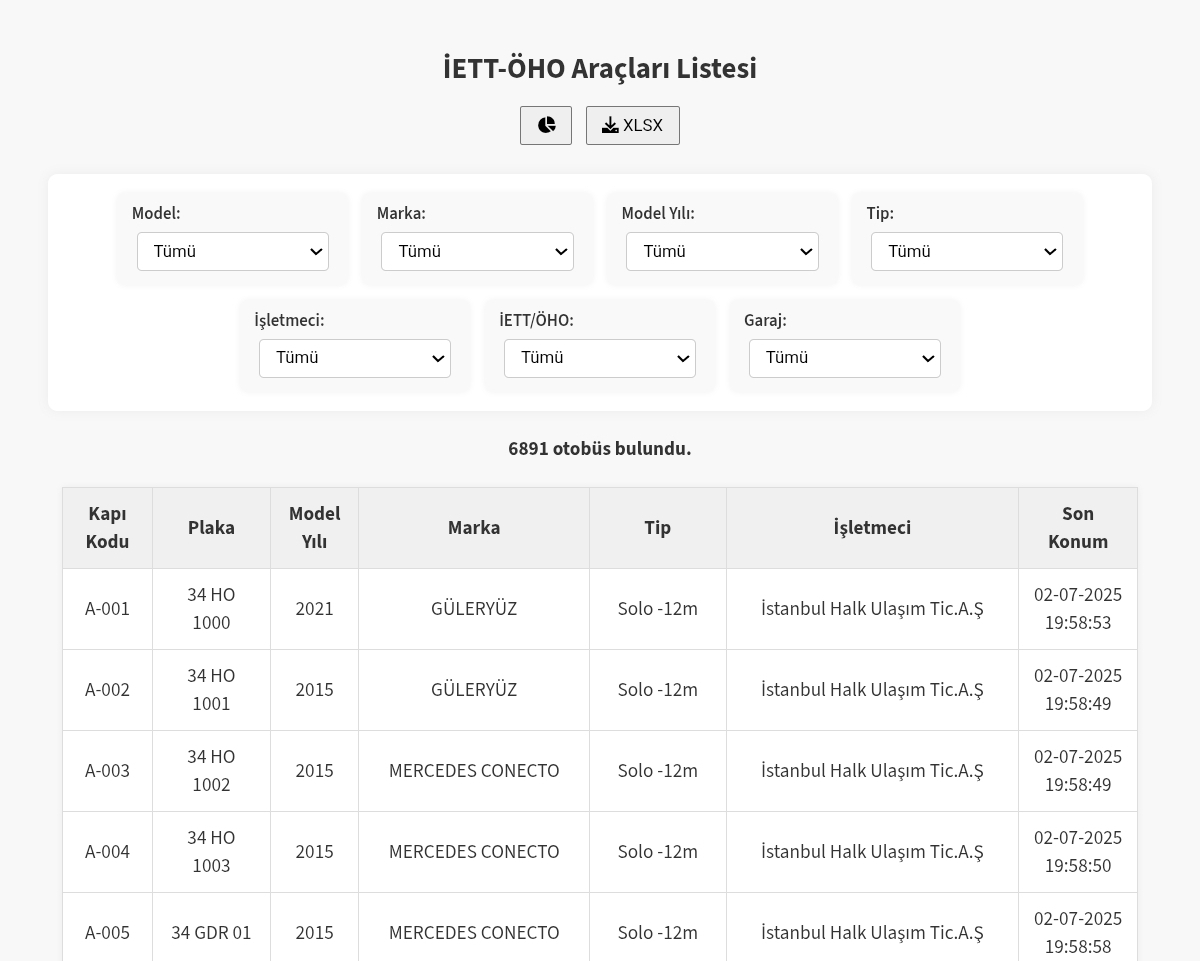
Task: Click Solo -12m in row A-001
Action: pos(657,609)
